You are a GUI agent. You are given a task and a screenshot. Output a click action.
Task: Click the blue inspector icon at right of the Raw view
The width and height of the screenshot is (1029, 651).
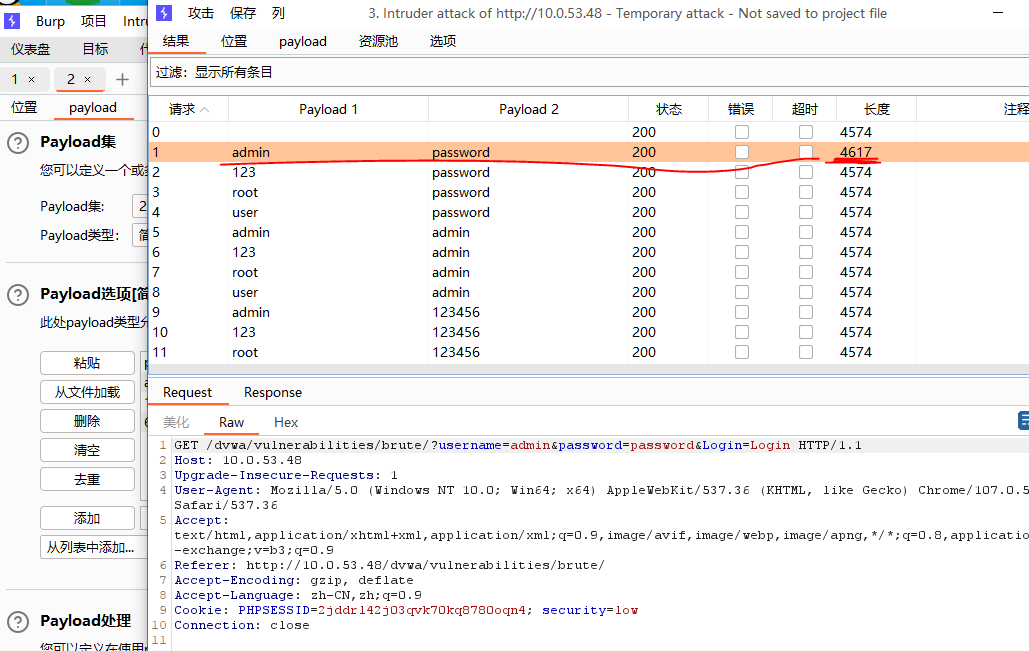click(1023, 421)
